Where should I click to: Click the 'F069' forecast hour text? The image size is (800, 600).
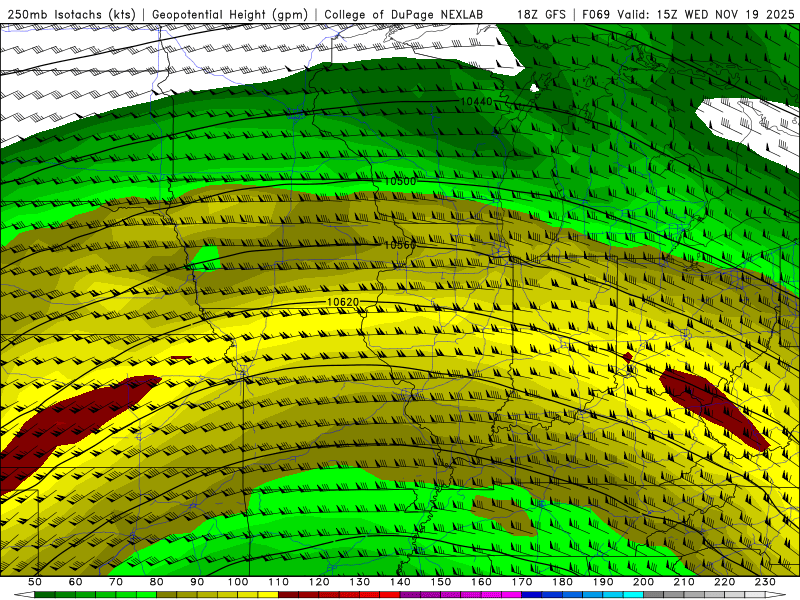(596, 14)
